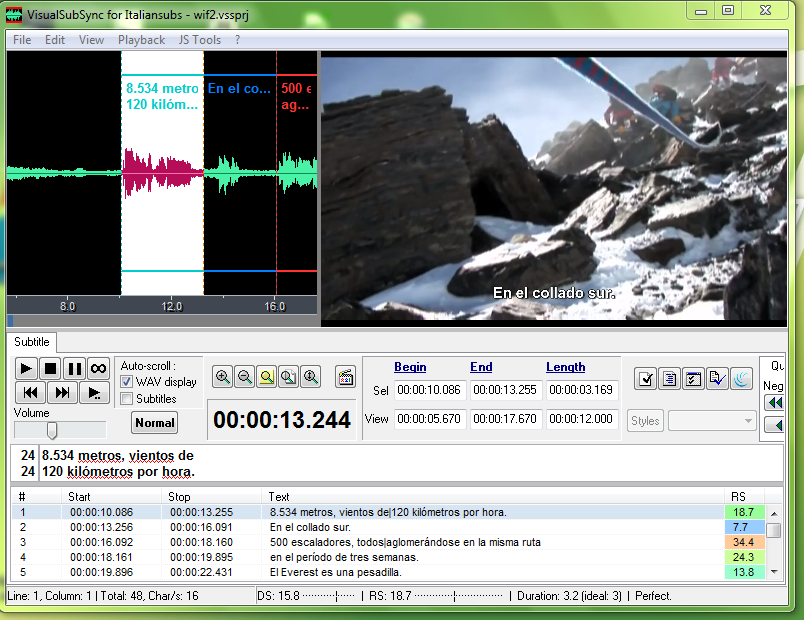Click the blue swirl icon in toolbar
The height and width of the screenshot is (620, 804).
pyautogui.click(x=741, y=378)
